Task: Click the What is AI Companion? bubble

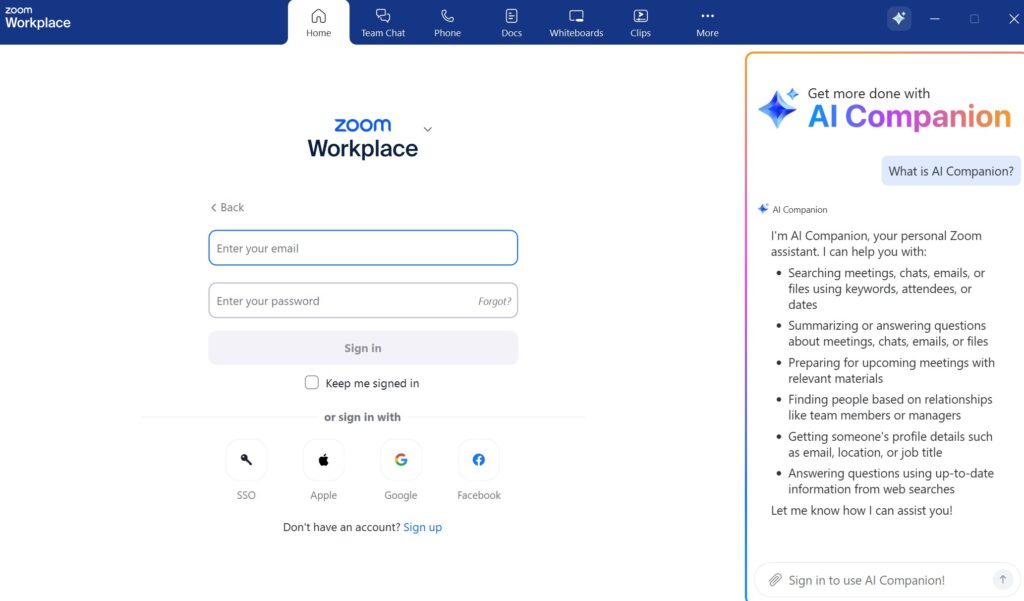Action: pos(951,171)
